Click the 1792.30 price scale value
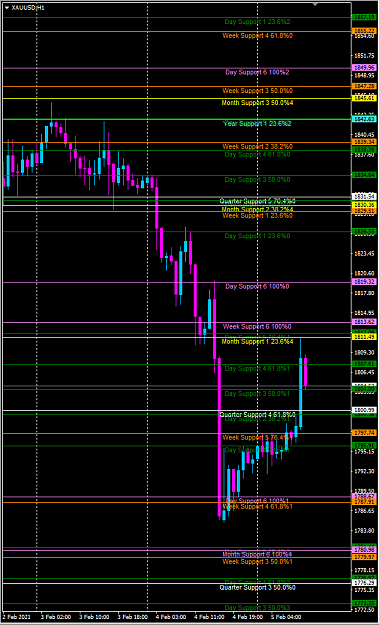This screenshot has width=379, height=625. pos(363,471)
